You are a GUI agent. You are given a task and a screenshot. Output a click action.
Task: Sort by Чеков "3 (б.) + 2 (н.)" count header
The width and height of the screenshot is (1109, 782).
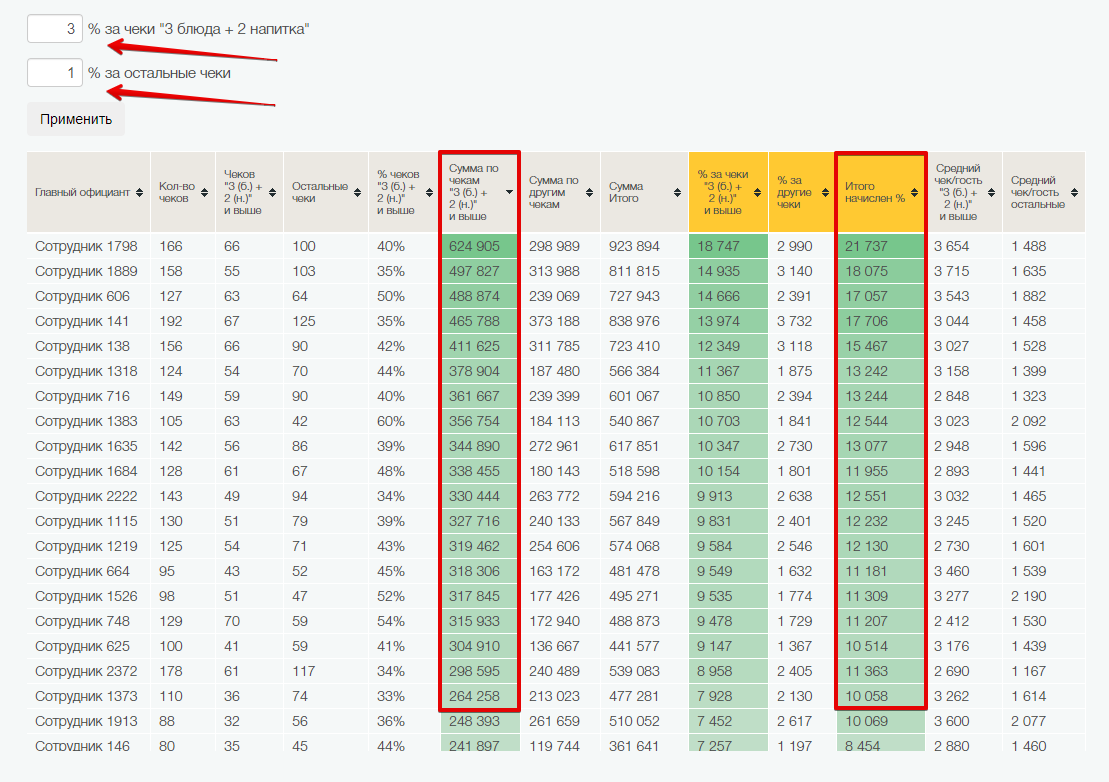coord(273,192)
